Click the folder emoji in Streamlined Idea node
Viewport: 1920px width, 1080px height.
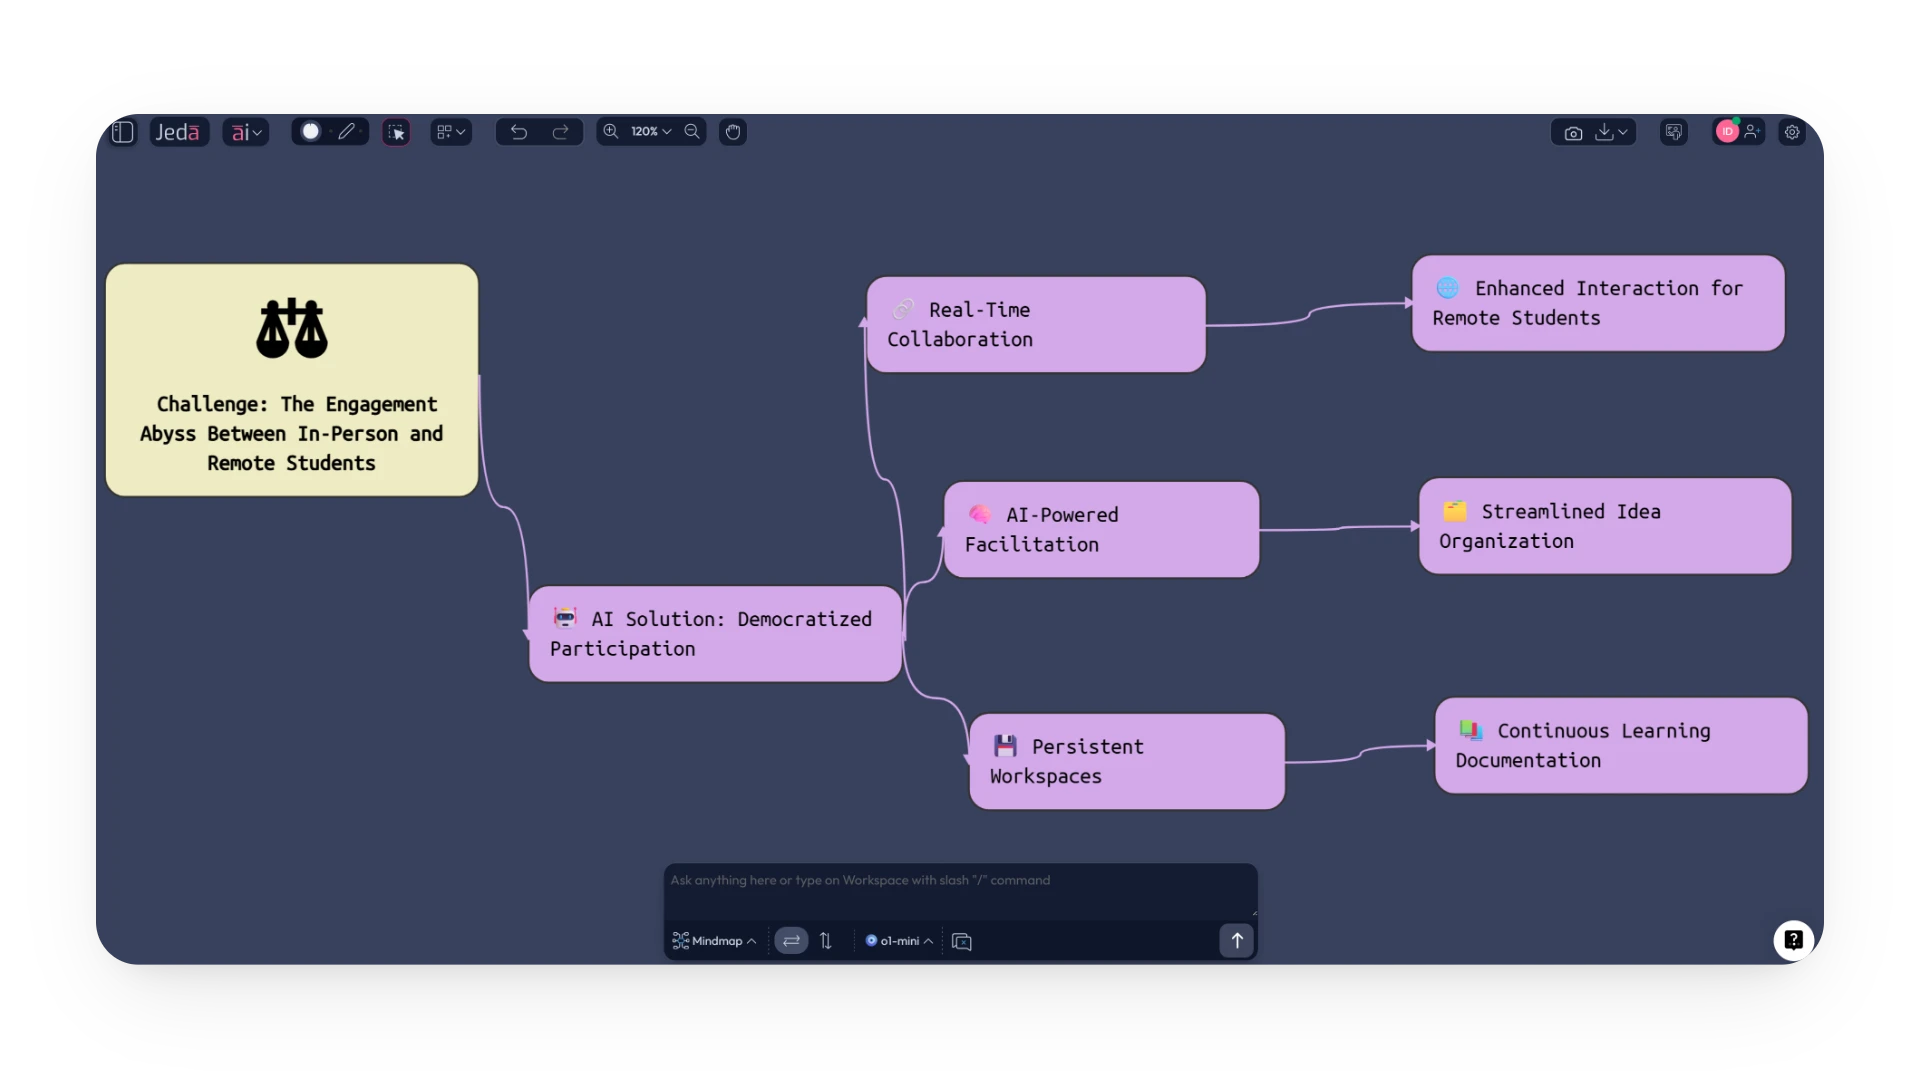click(1455, 511)
